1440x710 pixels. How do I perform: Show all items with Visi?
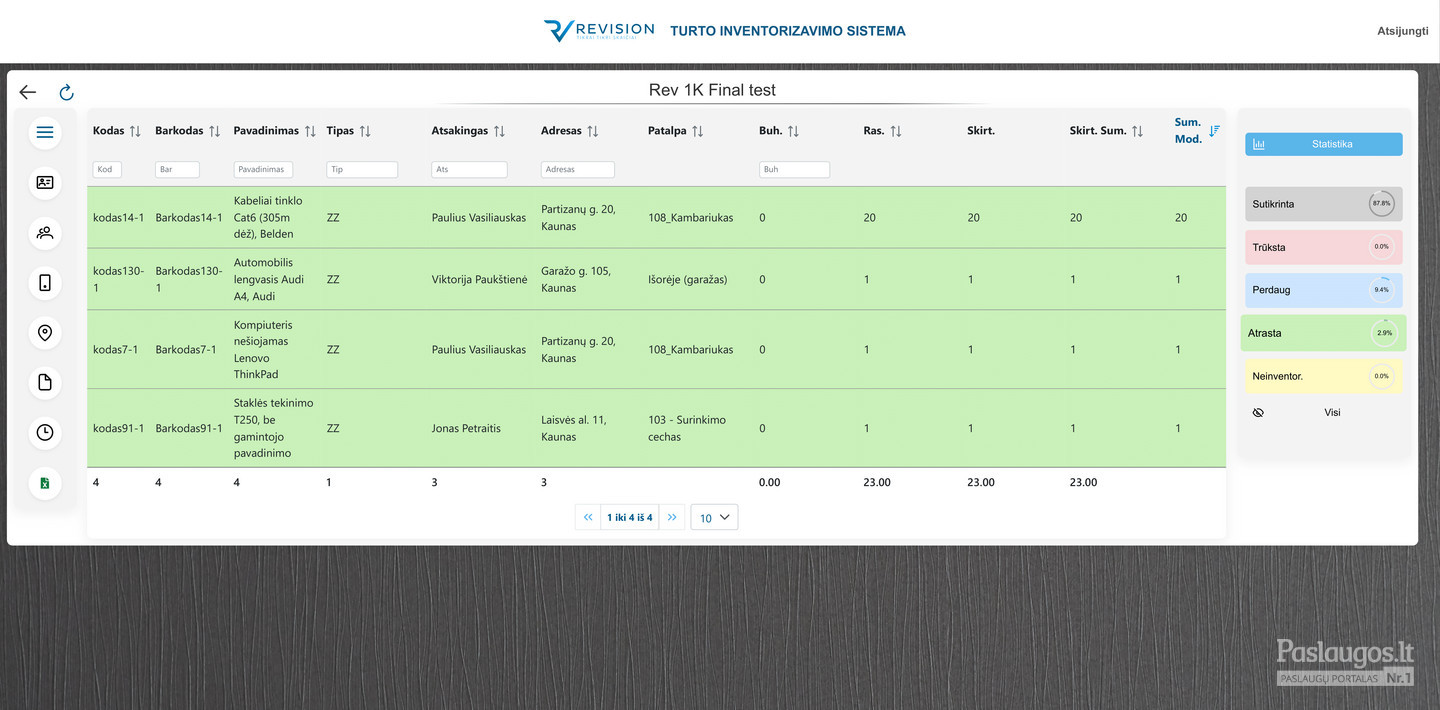(1332, 412)
